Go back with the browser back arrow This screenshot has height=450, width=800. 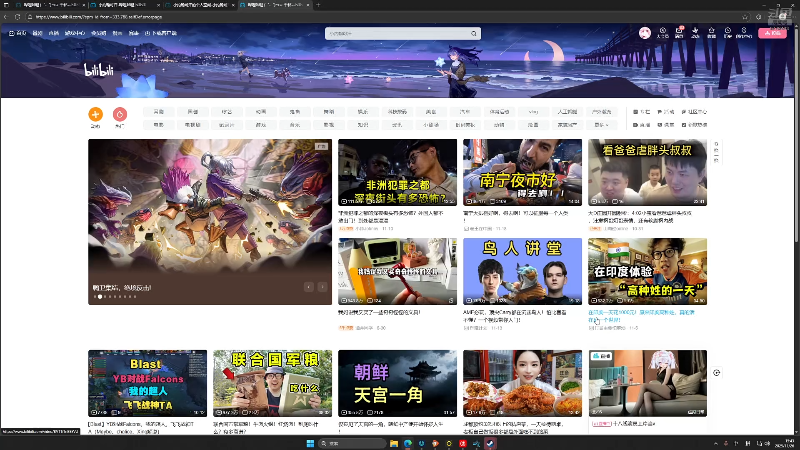click(6, 17)
